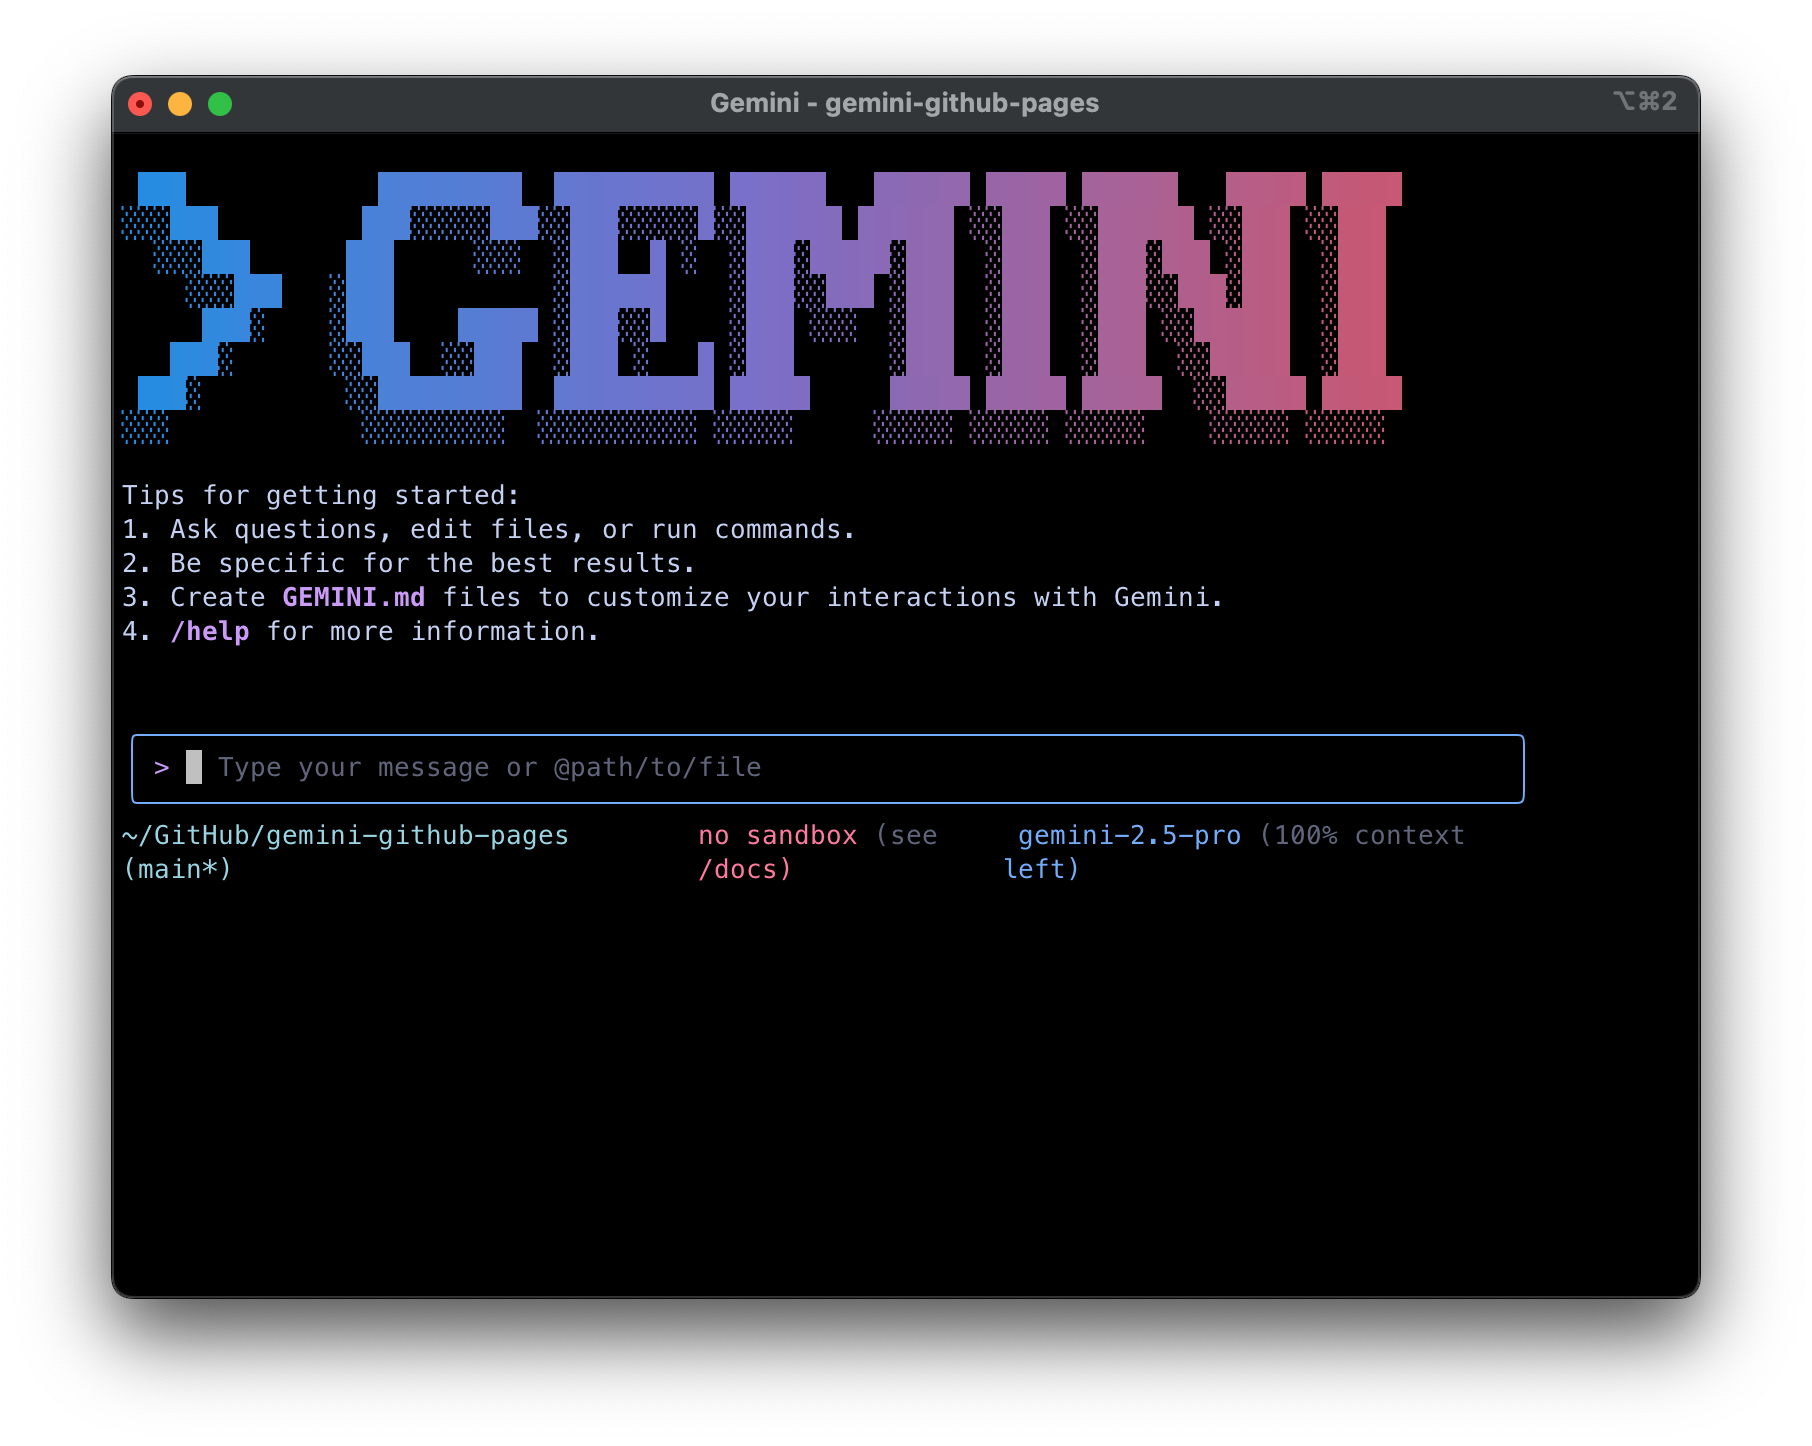Click the yellow minimize window button
This screenshot has height=1446, width=1812.
click(180, 104)
